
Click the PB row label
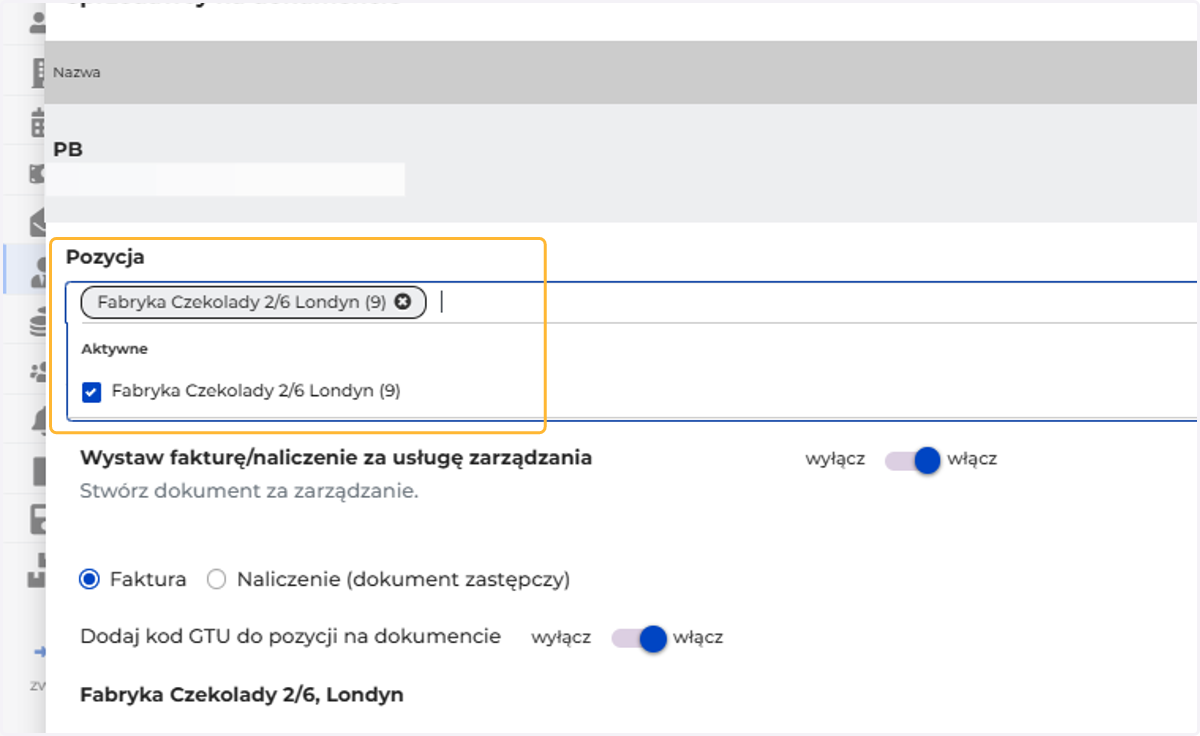[68, 149]
